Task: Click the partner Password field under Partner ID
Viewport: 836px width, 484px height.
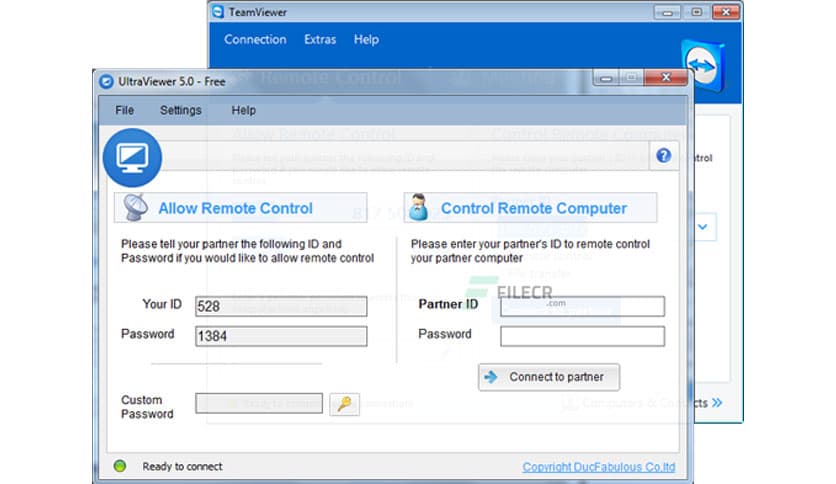Action: (582, 336)
